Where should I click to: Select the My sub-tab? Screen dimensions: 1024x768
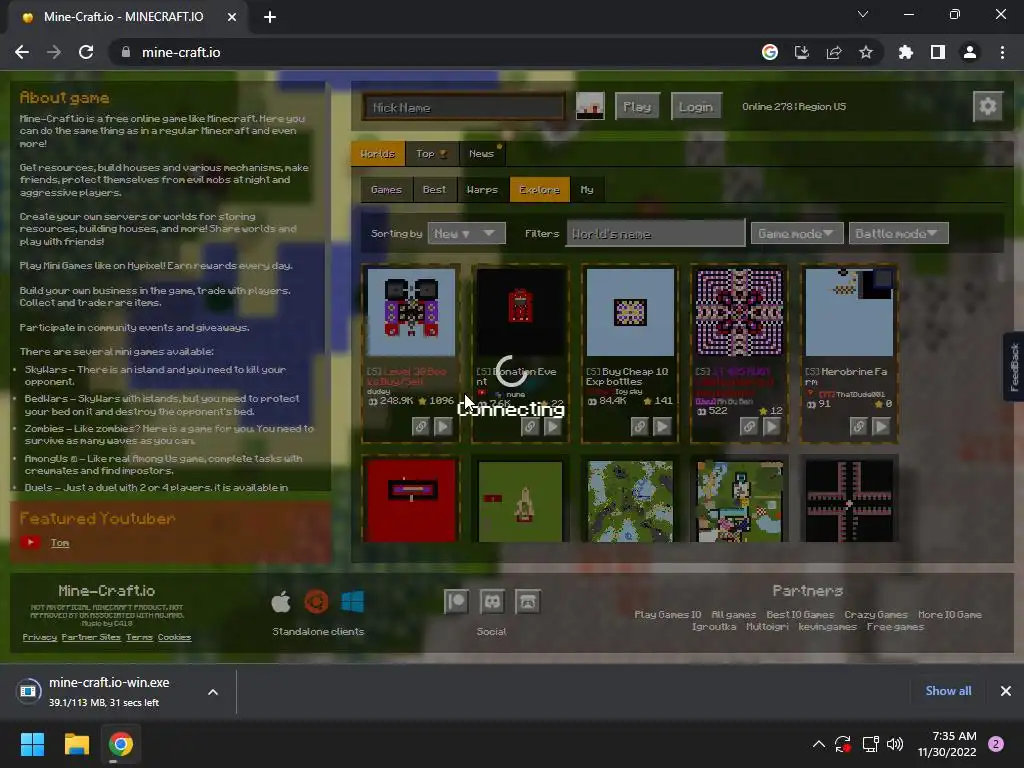click(587, 189)
